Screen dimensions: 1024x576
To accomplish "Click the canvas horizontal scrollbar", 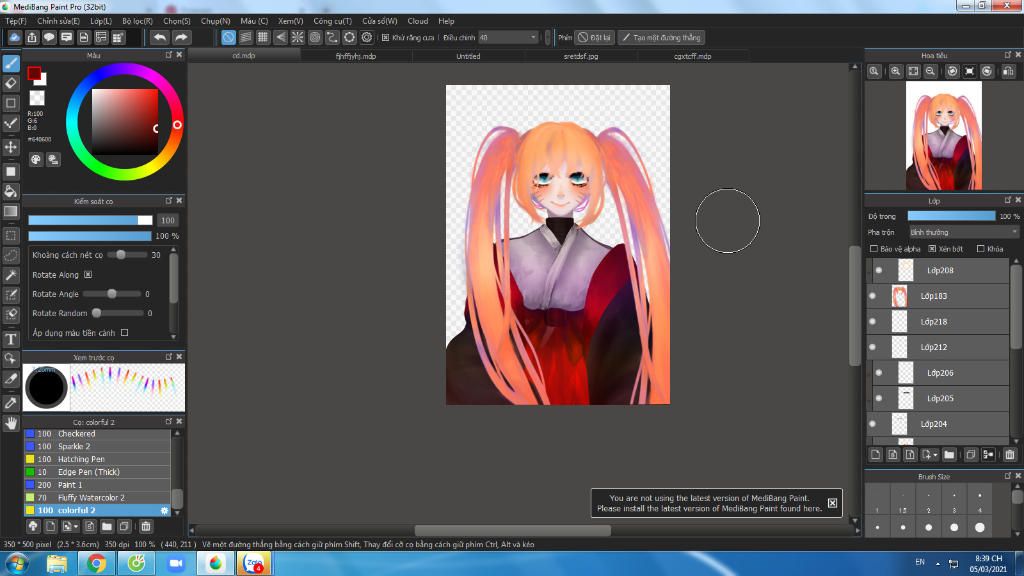I will 513,530.
